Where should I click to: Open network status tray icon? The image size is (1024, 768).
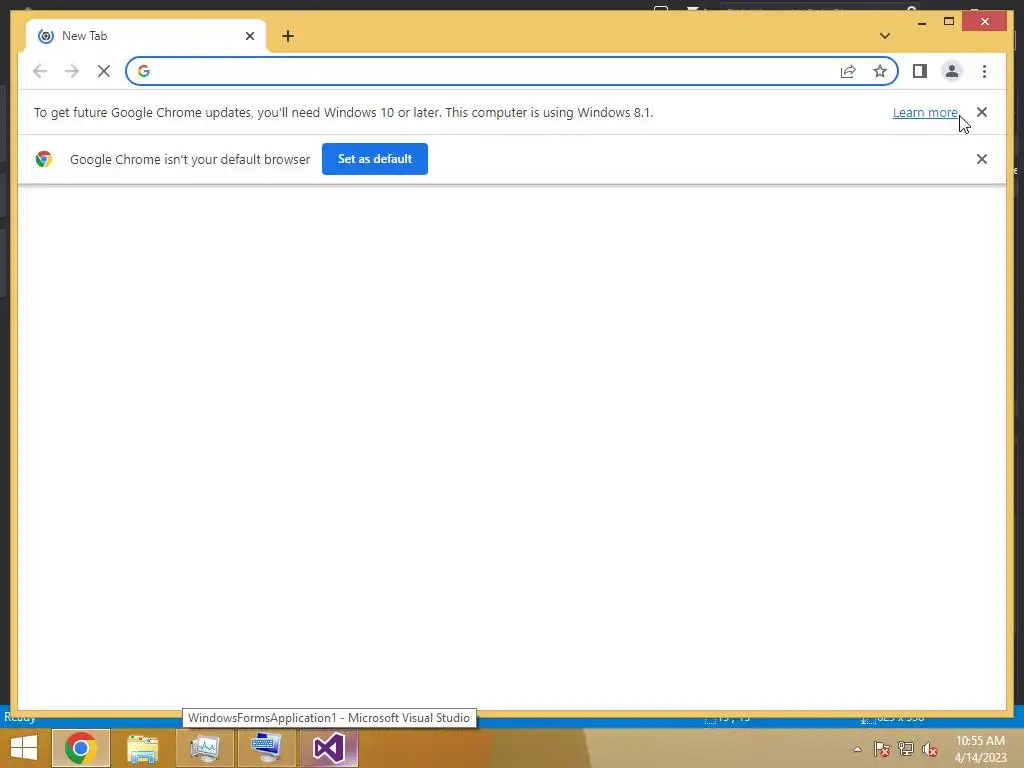(906, 749)
